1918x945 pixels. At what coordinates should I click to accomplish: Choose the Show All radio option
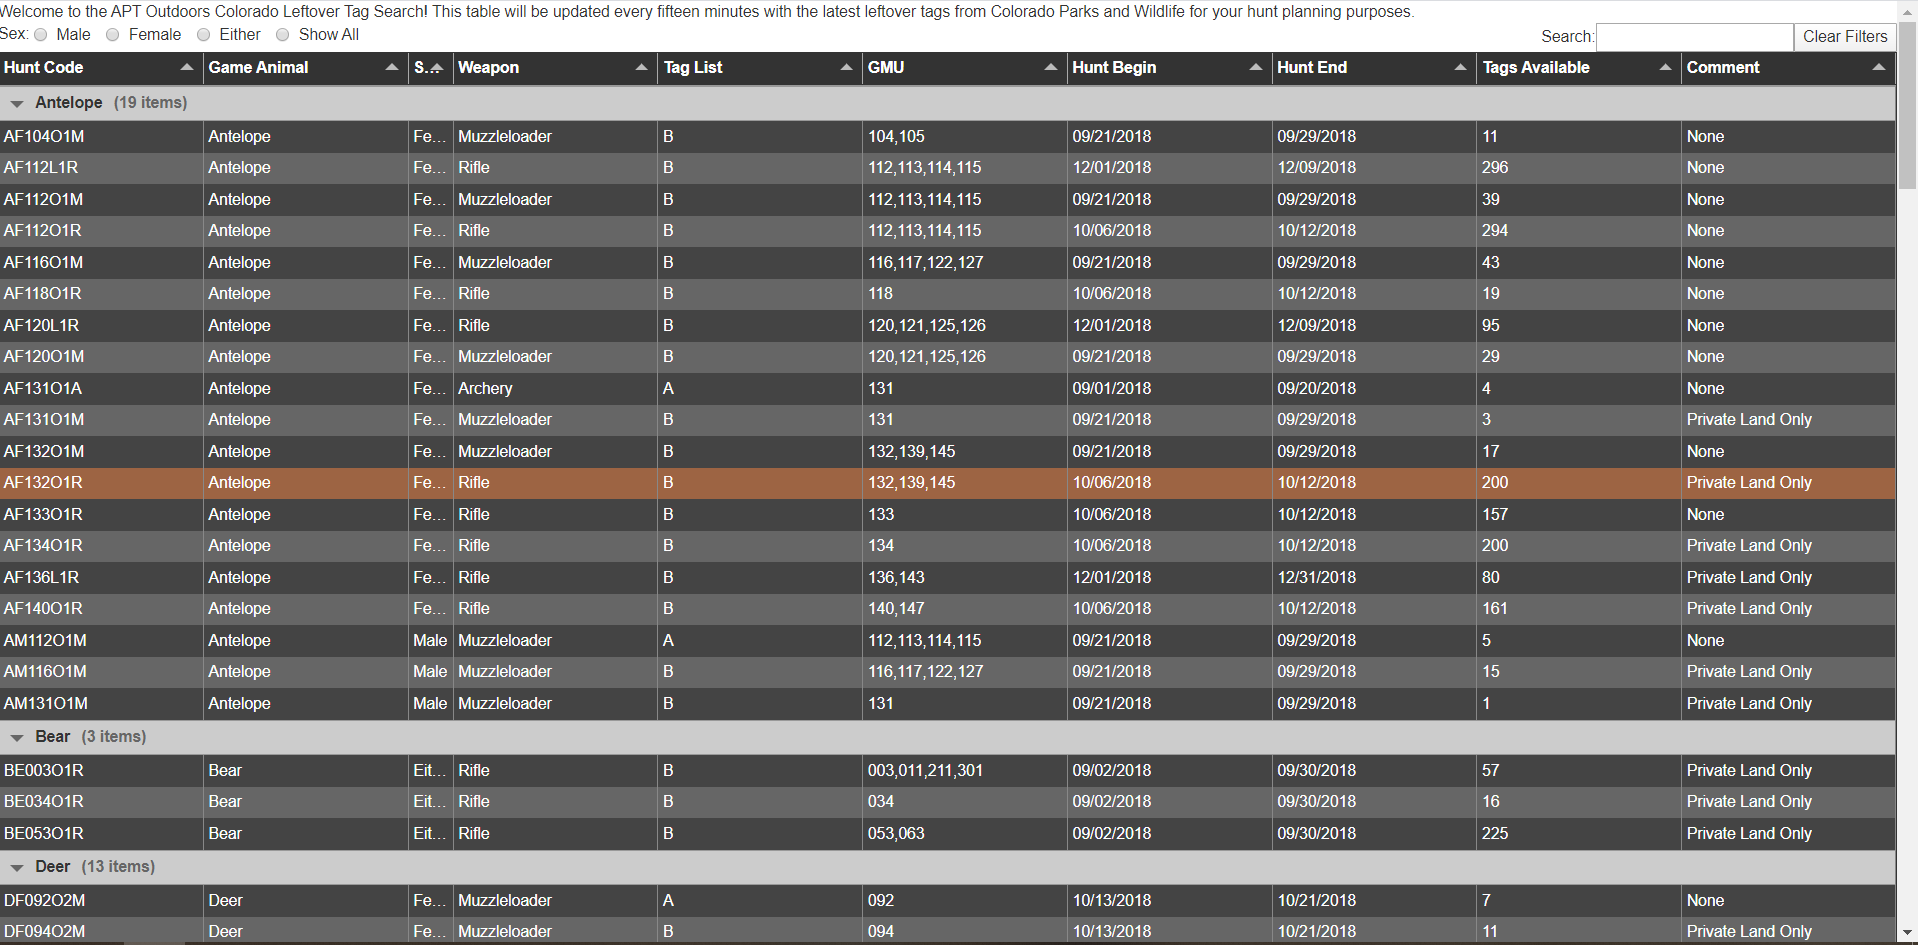(x=283, y=35)
